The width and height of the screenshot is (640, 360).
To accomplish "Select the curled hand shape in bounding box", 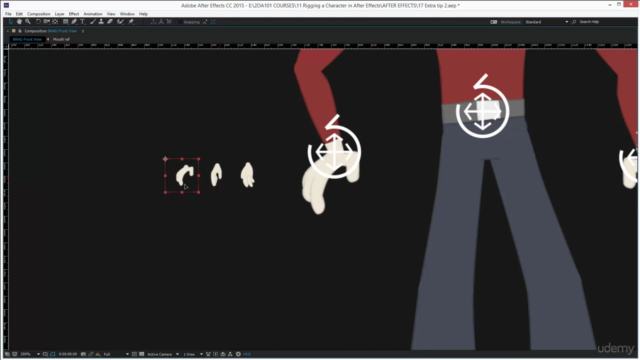I will (184, 175).
